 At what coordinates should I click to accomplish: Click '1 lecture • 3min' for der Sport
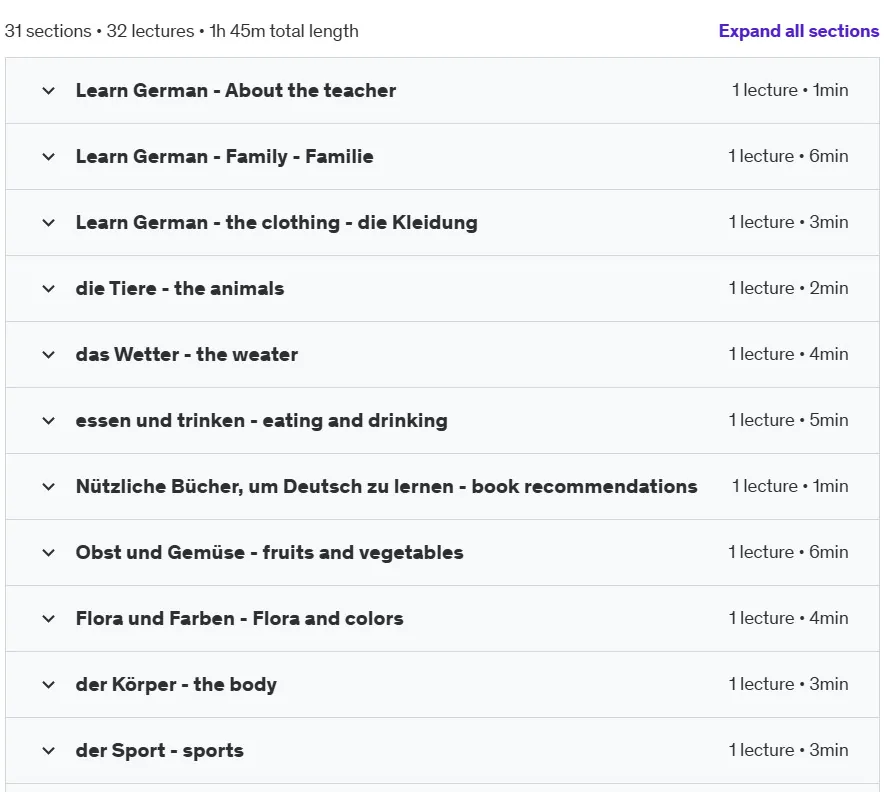[x=788, y=750]
